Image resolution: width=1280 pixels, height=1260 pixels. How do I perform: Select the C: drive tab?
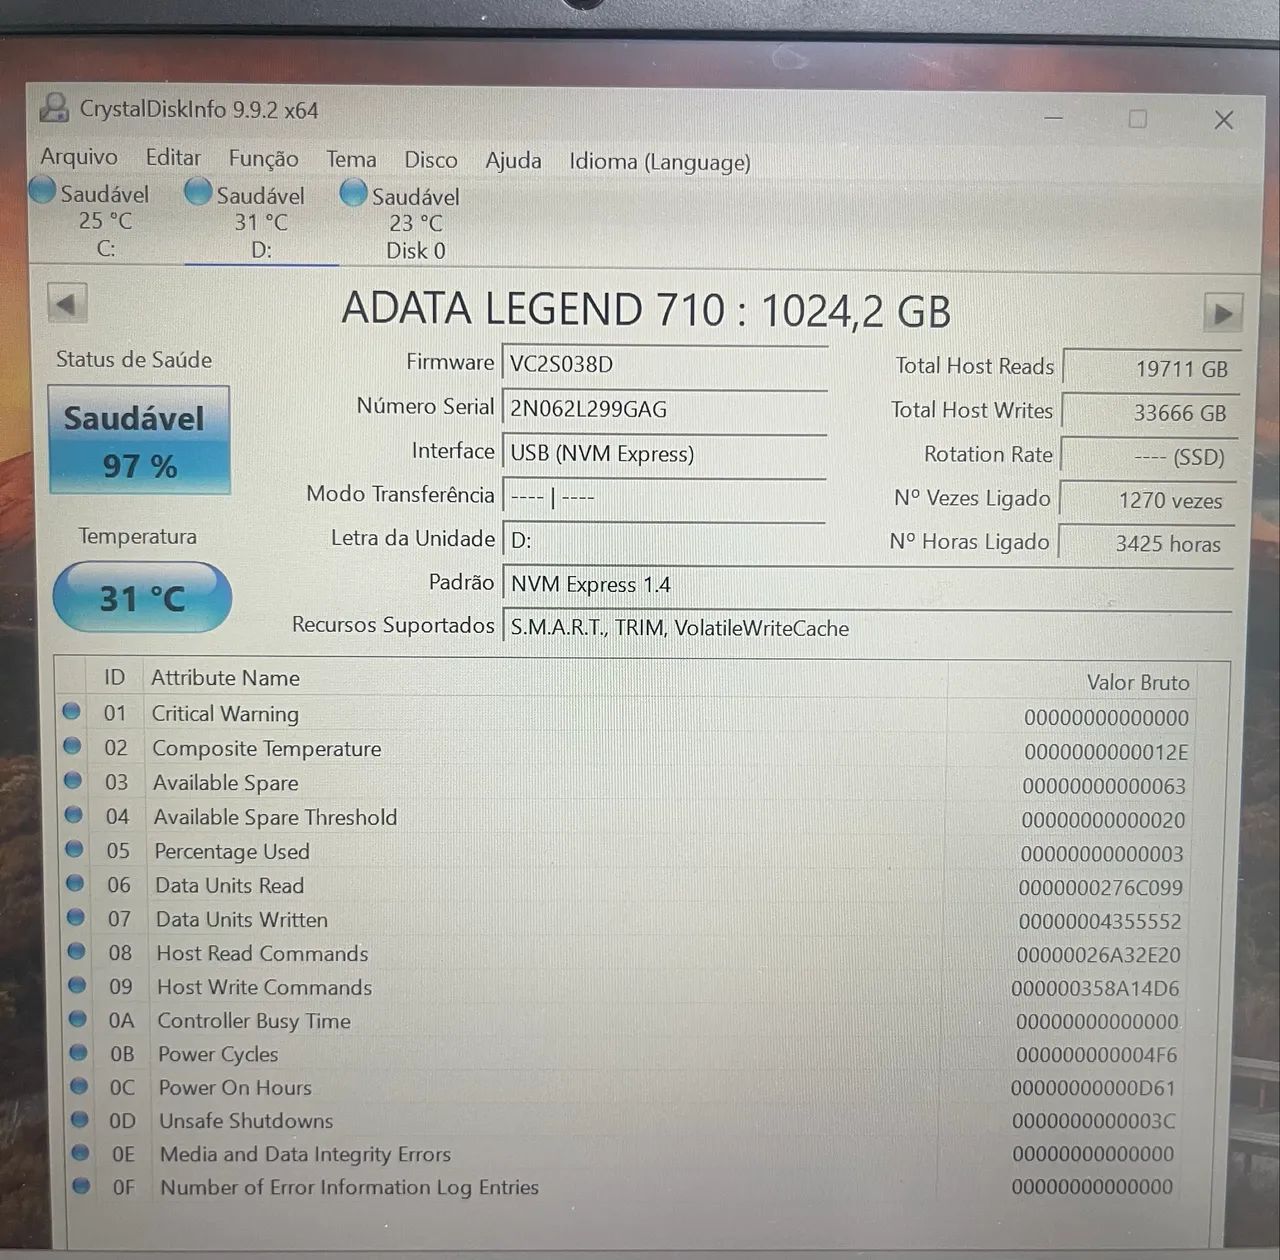pyautogui.click(x=105, y=220)
